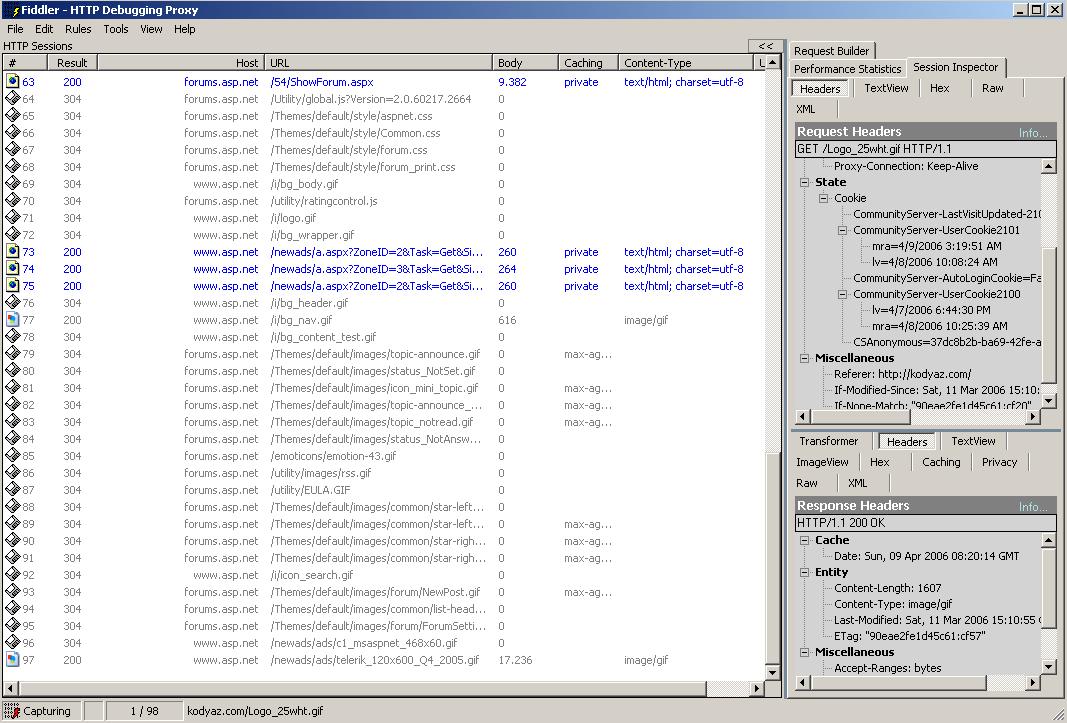This screenshot has height=723, width=1067.
Task: Select the /54/ShowForum.aspx URL row
Action: pos(384,82)
